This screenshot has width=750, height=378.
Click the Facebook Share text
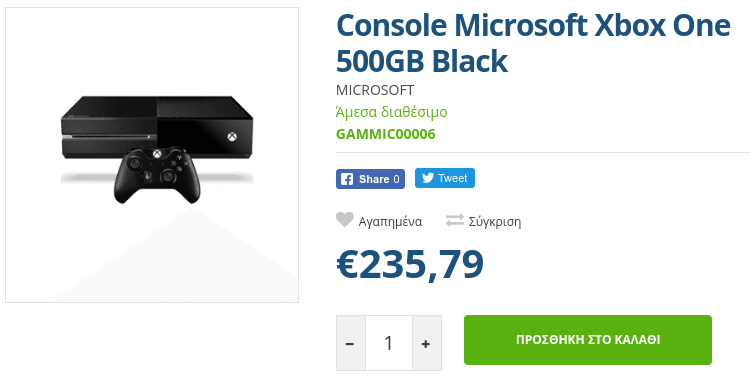(x=374, y=179)
